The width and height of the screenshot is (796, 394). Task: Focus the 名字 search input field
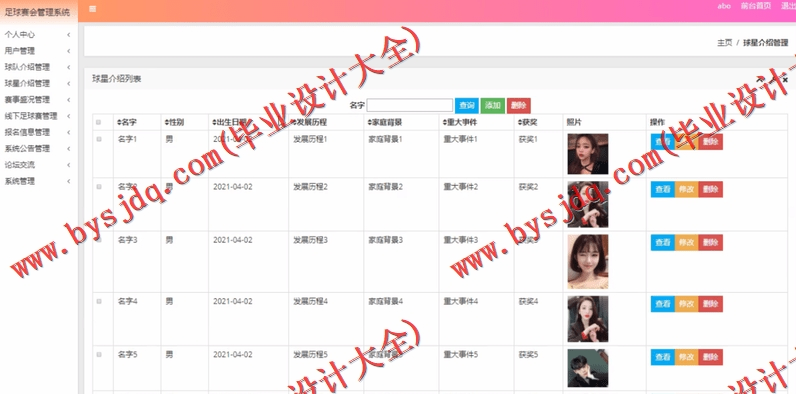[410, 106]
